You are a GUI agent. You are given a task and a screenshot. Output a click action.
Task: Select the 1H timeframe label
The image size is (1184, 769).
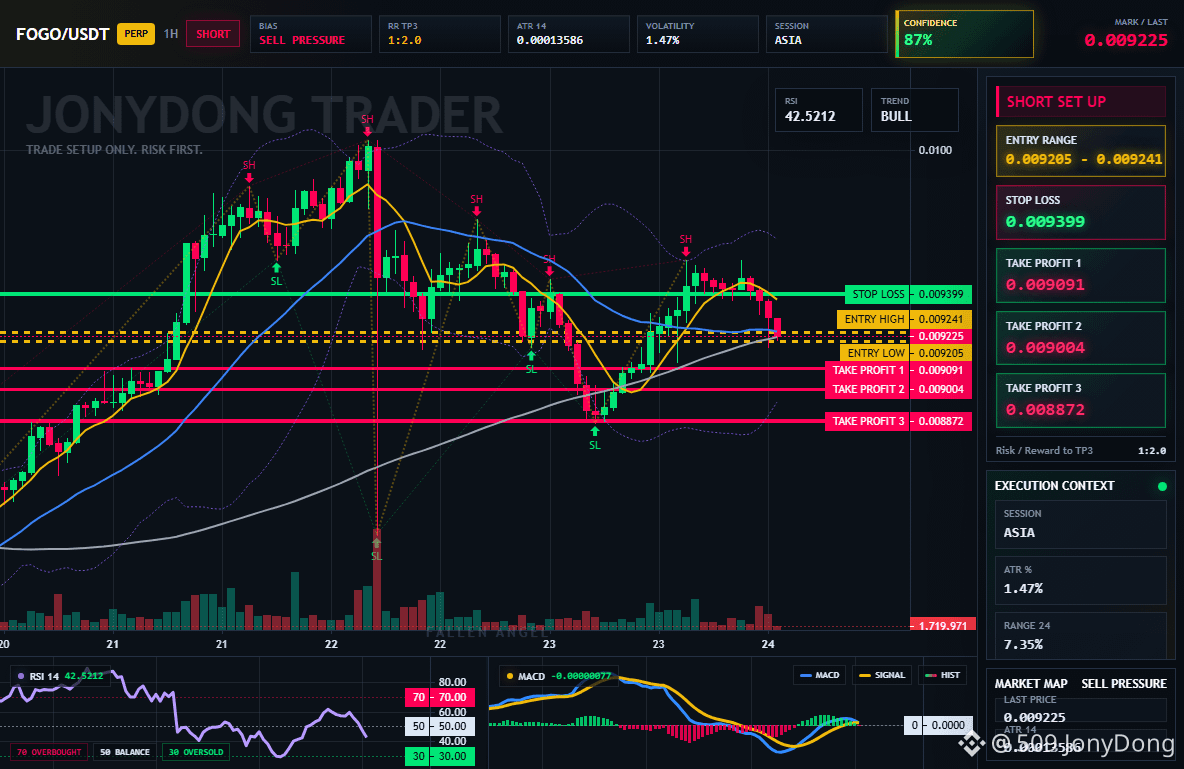171,34
